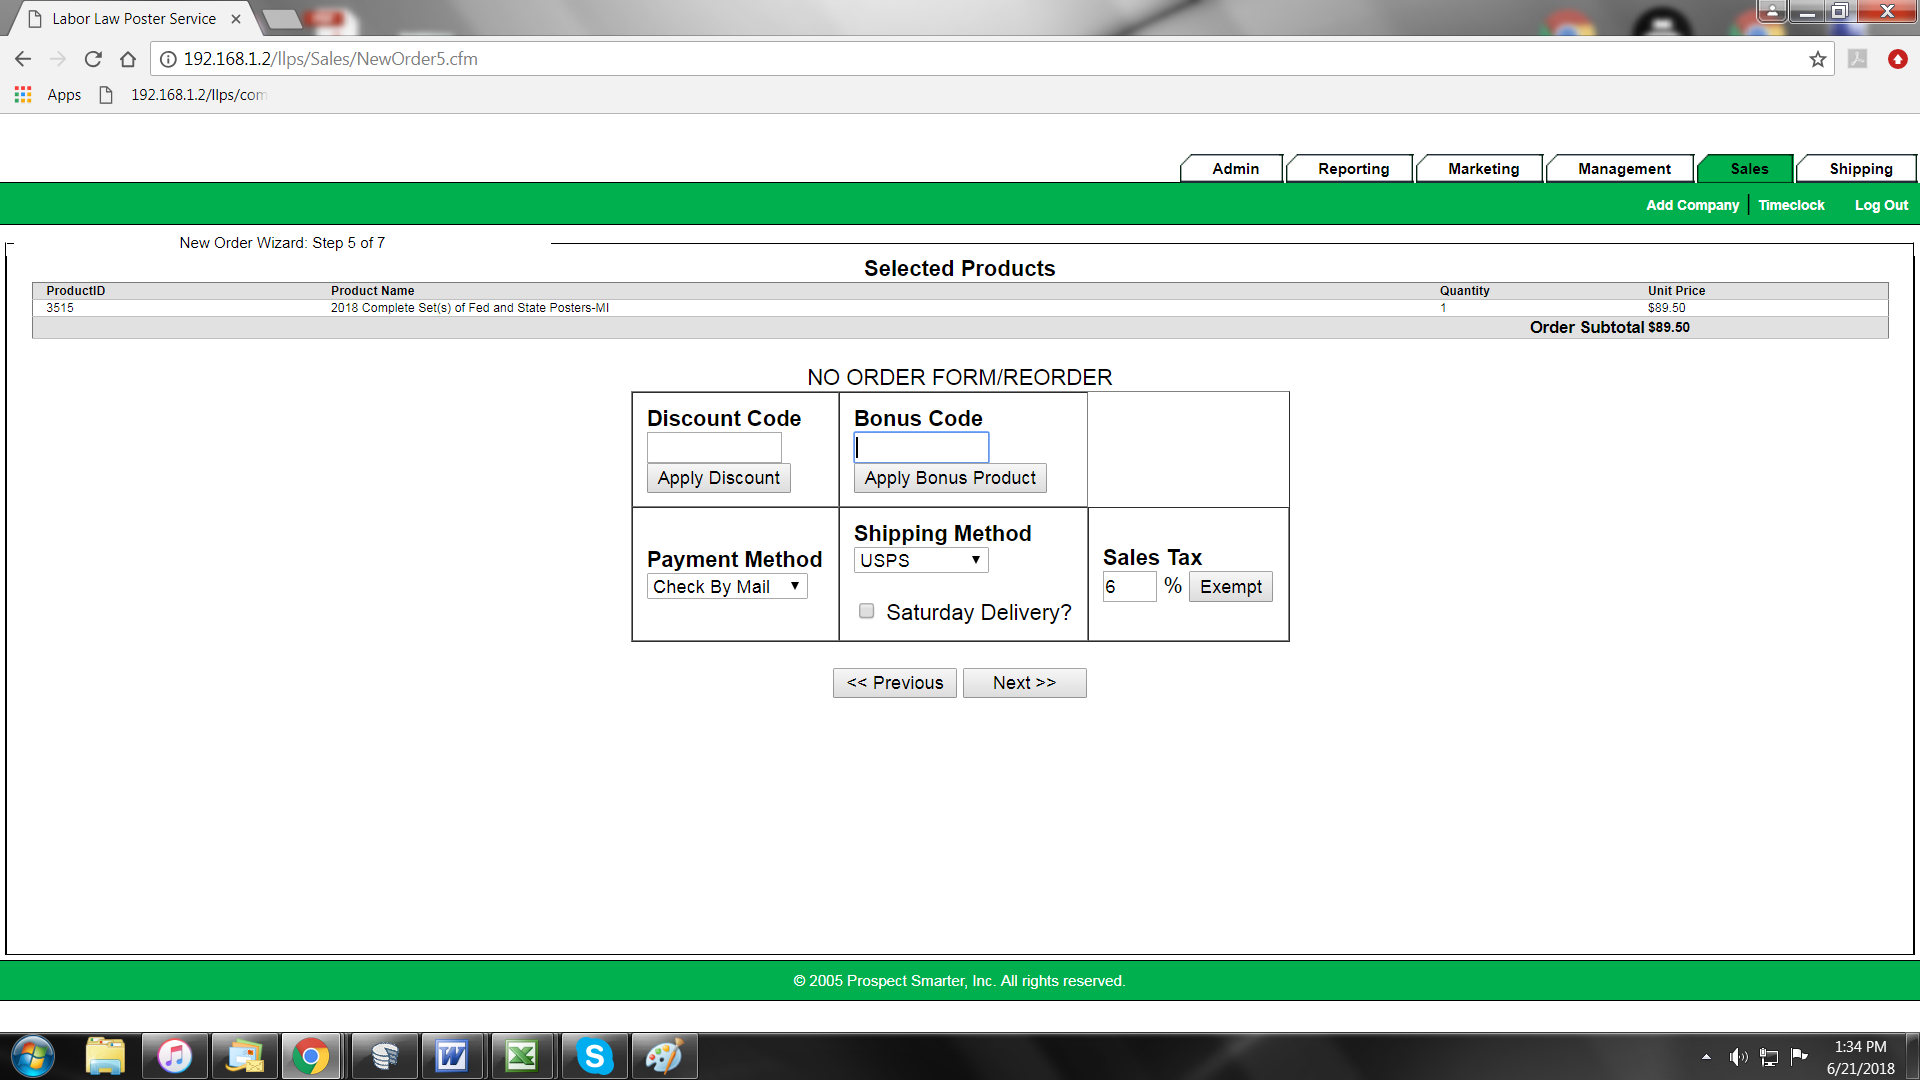The image size is (1920, 1080).
Task: Expand the Shipping Method dropdown
Action: point(920,560)
